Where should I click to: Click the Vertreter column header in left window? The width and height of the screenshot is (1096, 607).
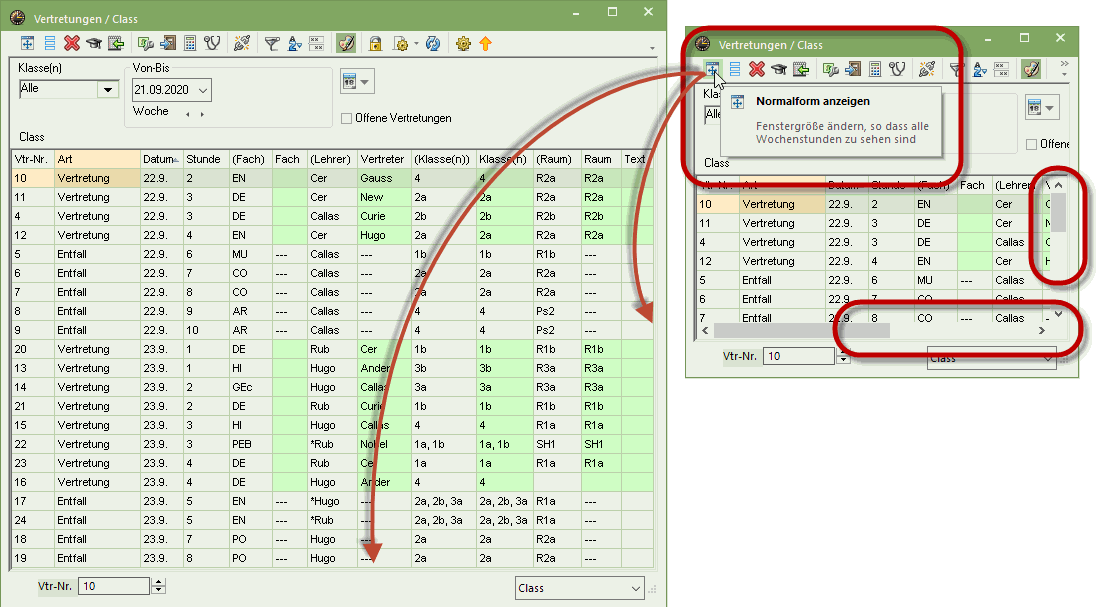click(384, 159)
